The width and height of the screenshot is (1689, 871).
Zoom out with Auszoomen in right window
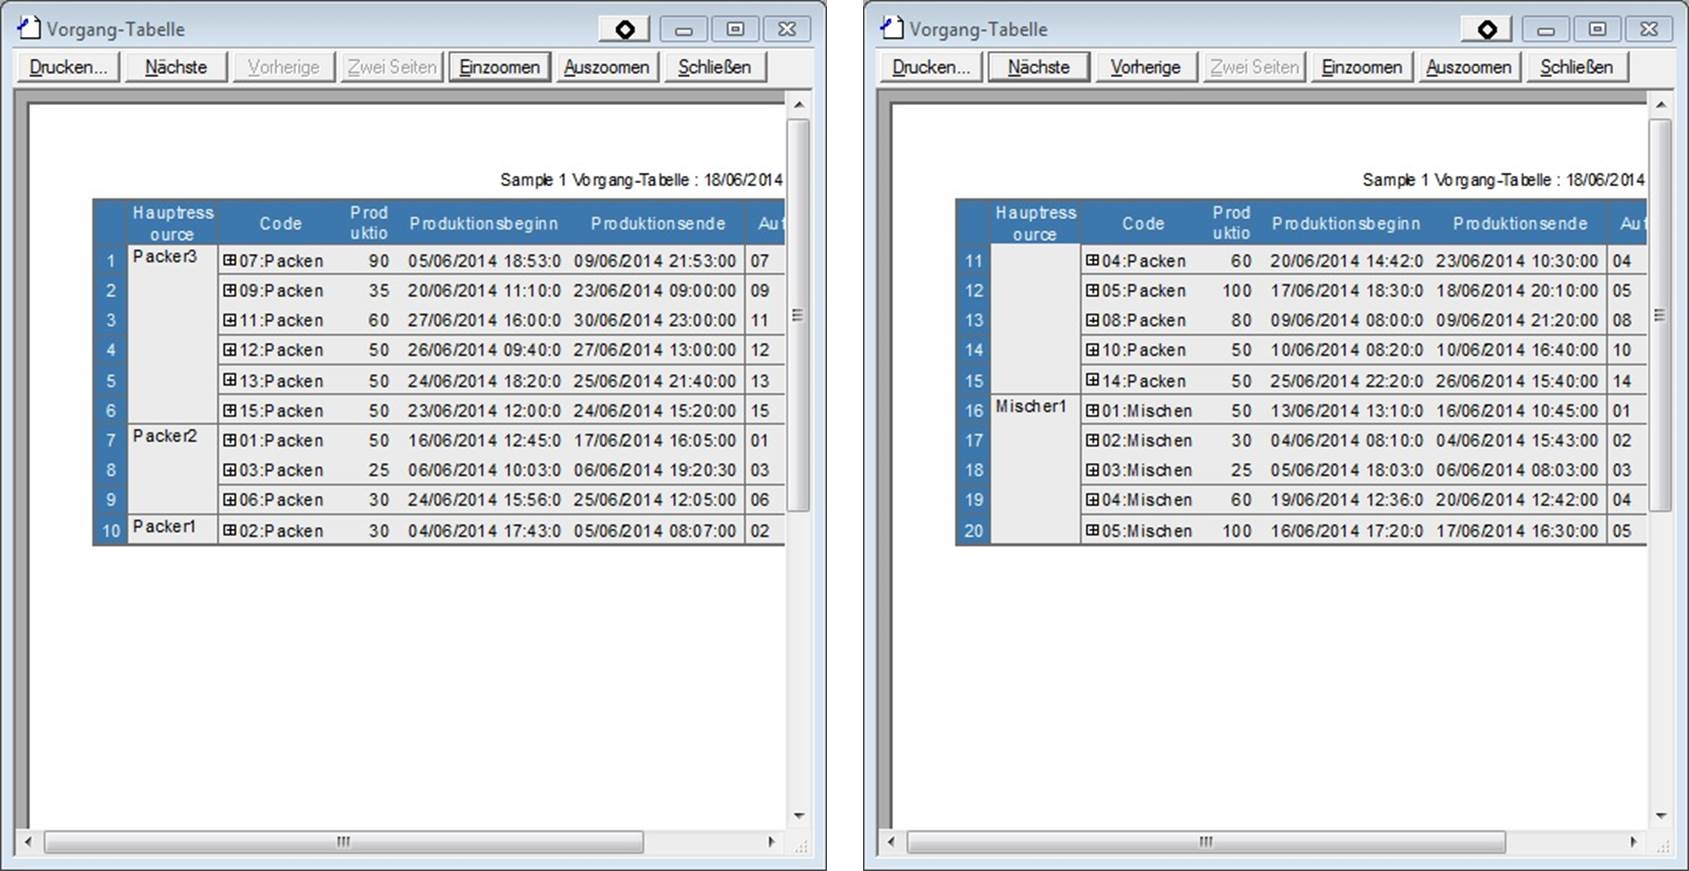pyautogui.click(x=1468, y=67)
